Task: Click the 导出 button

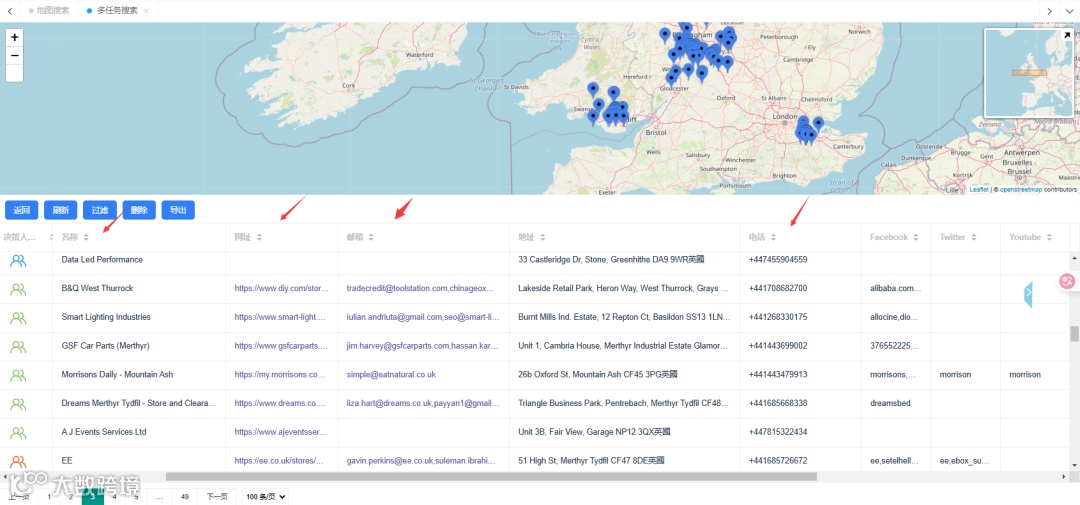Action: (x=178, y=210)
